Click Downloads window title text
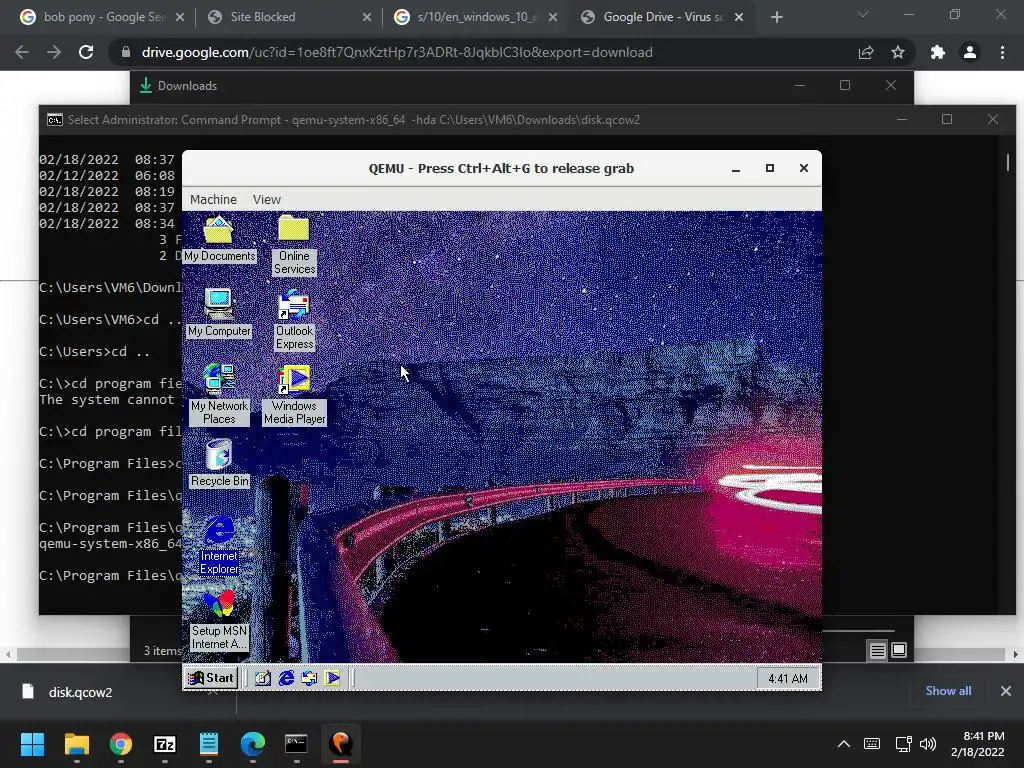This screenshot has height=768, width=1024. pos(187,86)
